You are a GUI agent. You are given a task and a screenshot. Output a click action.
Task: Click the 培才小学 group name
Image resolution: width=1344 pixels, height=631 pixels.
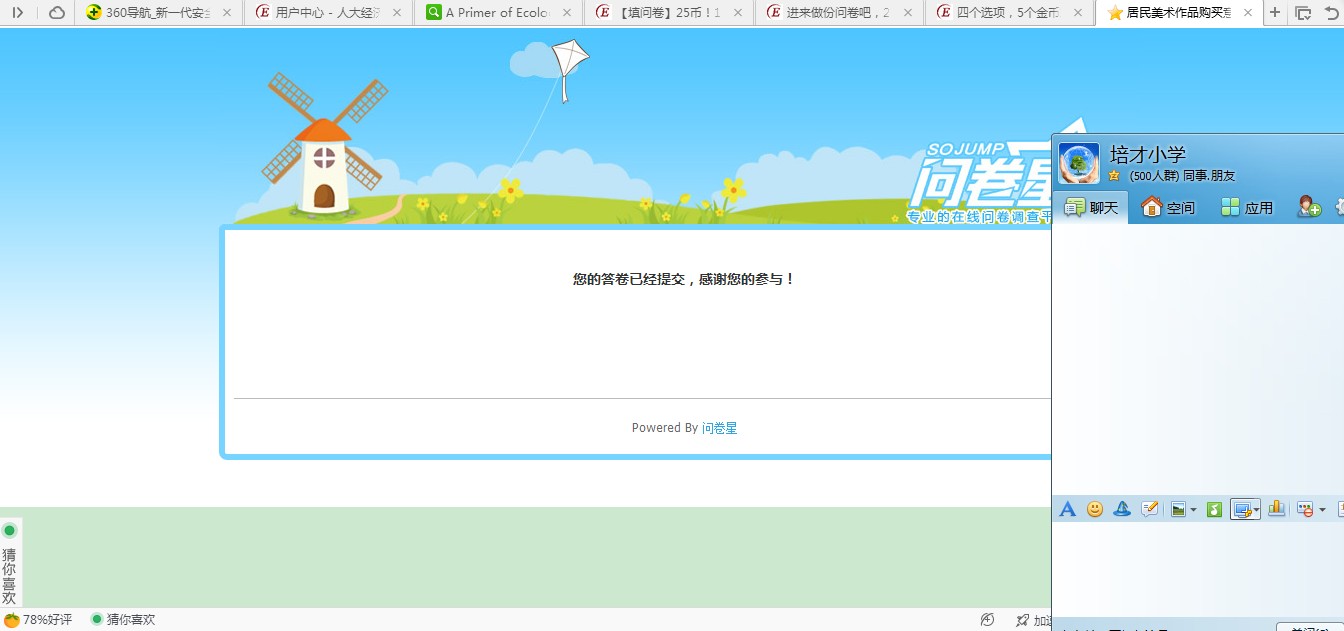(x=1148, y=154)
